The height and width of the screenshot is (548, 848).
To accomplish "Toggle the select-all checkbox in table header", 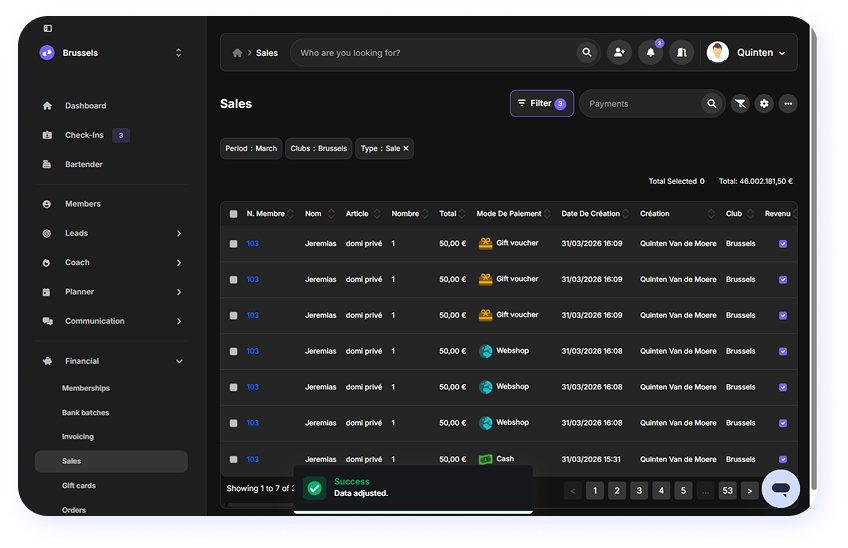I will coord(233,214).
